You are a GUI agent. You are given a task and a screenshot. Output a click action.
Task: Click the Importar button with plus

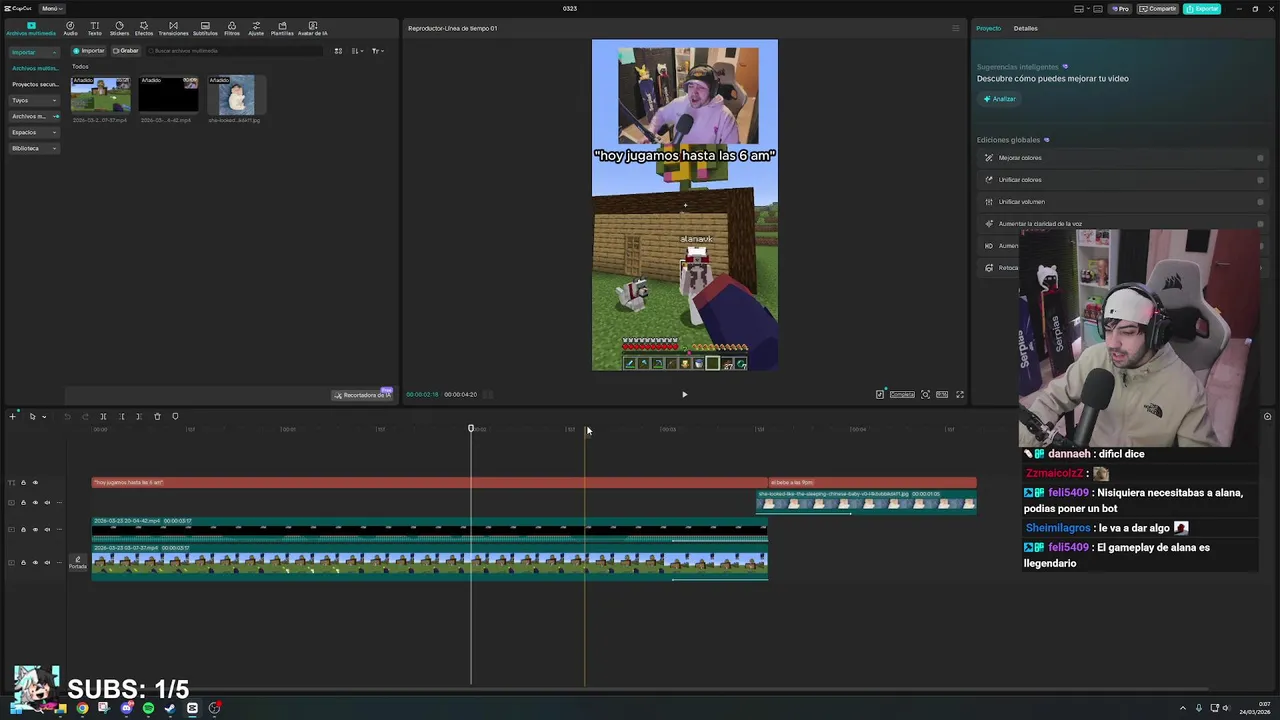[89, 51]
